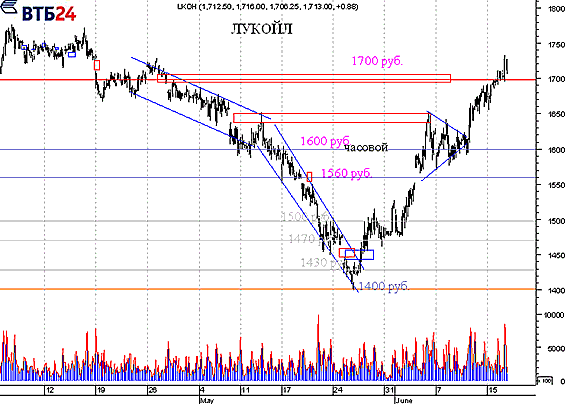Screen dimensions: 568x405
Task: Click date label 31 on time axis
Action: tap(390, 391)
